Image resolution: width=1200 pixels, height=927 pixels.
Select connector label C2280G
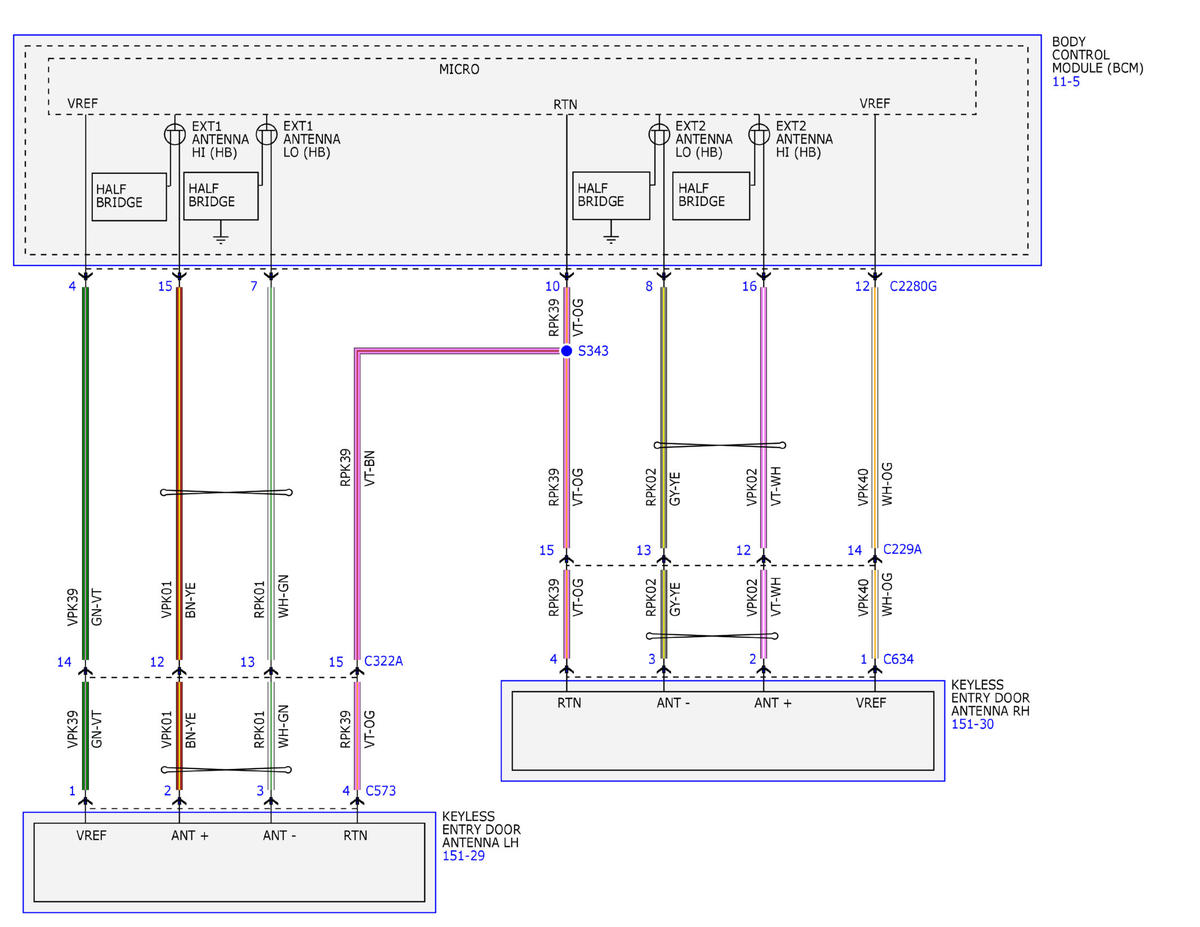point(912,287)
